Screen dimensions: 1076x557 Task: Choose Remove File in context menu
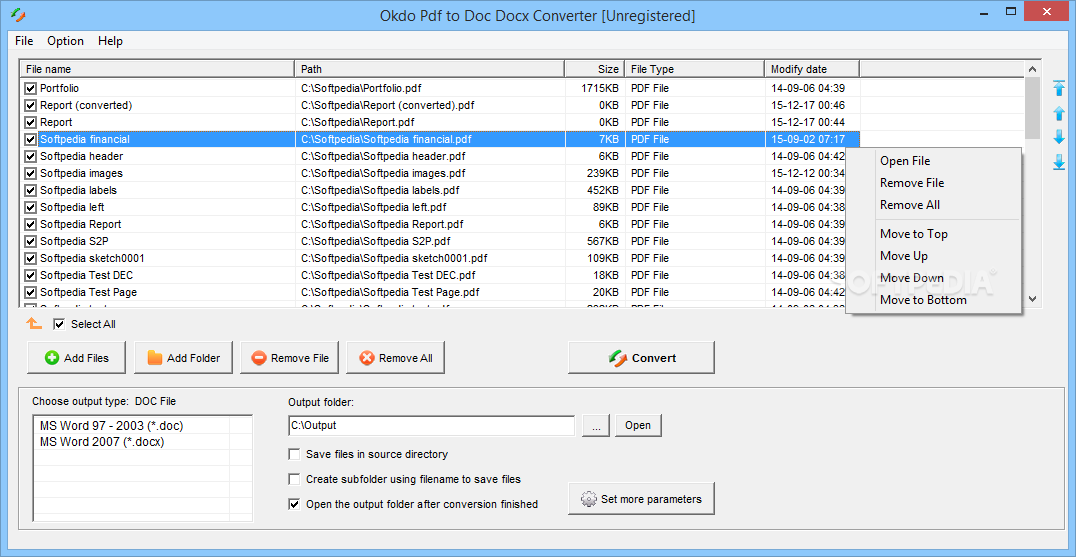pos(934,183)
